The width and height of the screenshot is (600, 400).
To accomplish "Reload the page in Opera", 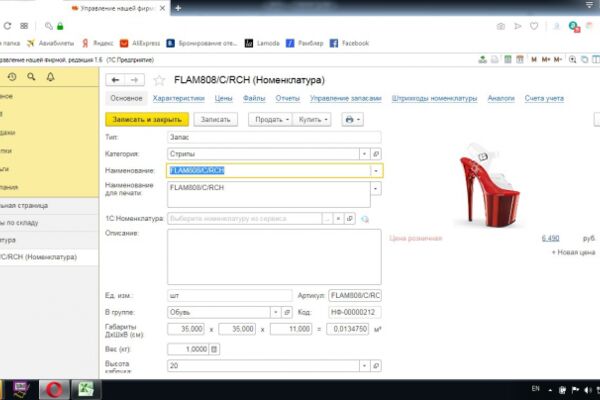I will [x=7, y=26].
